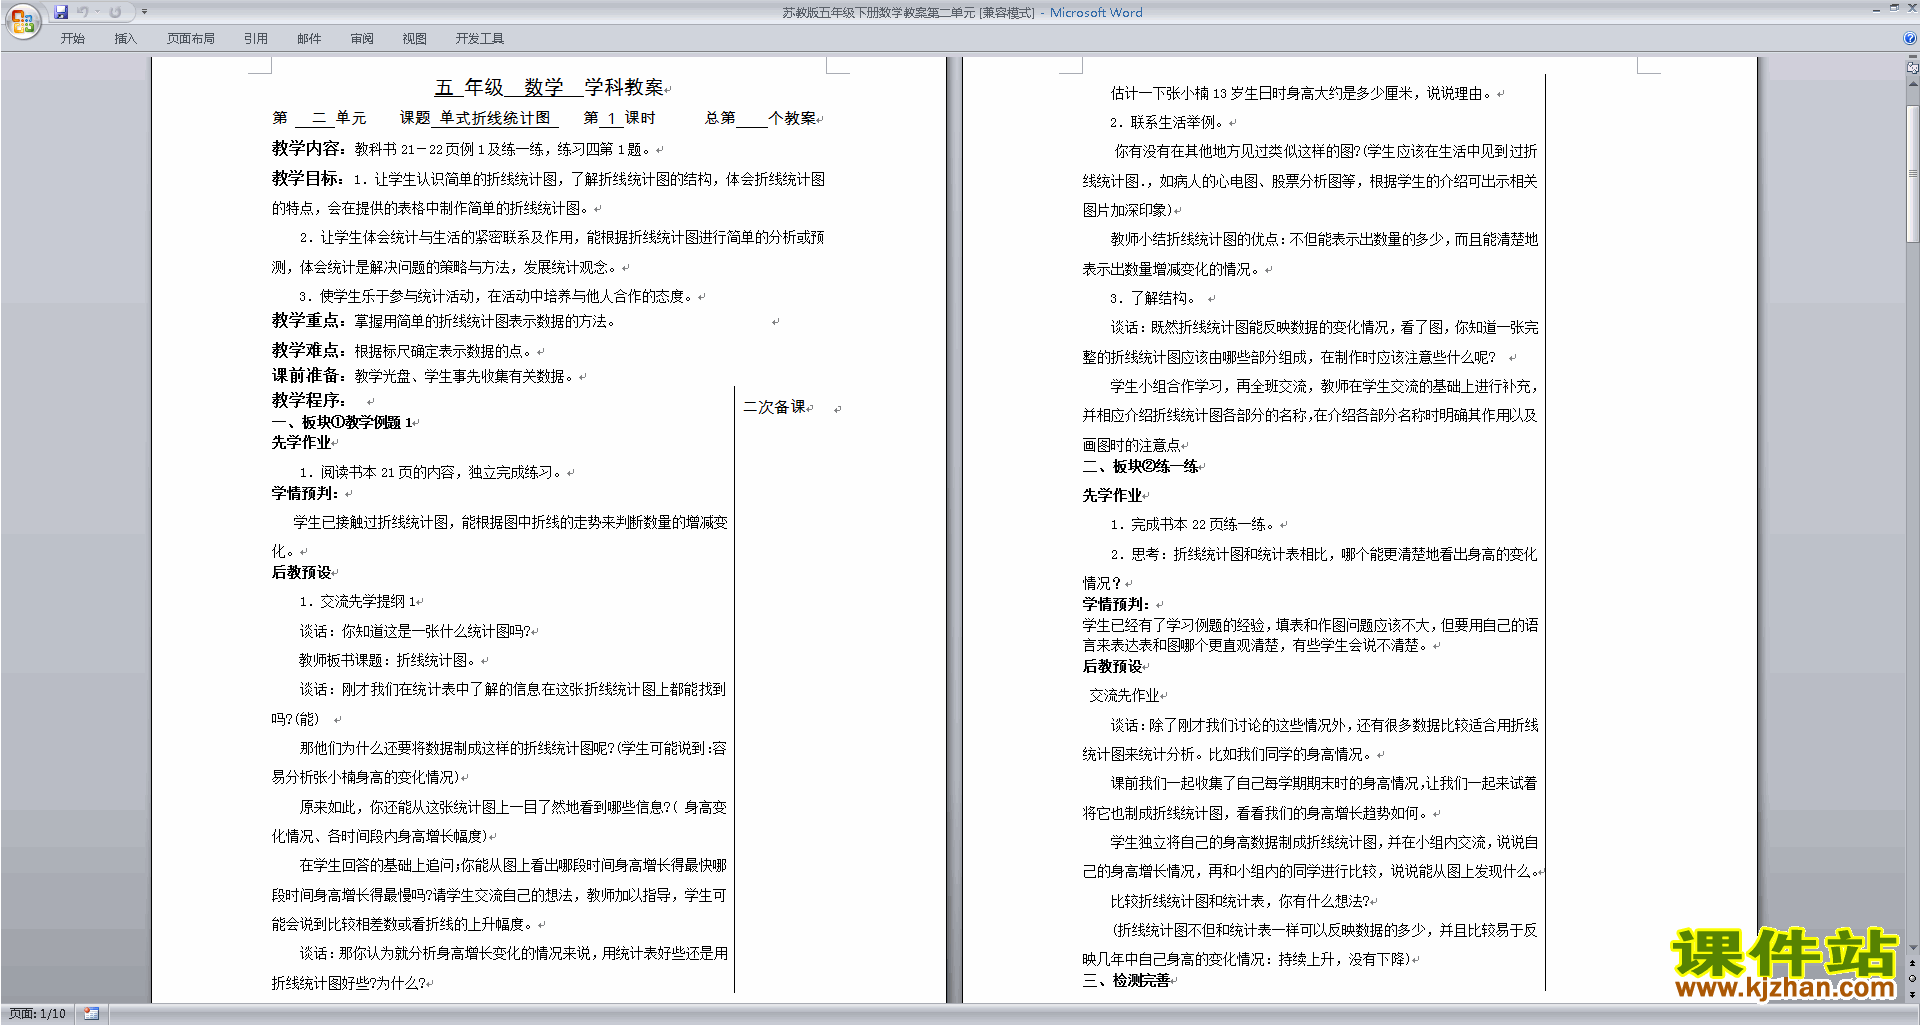The width and height of the screenshot is (1920, 1025).
Task: Click the heading 教学难点
Action: point(309,350)
